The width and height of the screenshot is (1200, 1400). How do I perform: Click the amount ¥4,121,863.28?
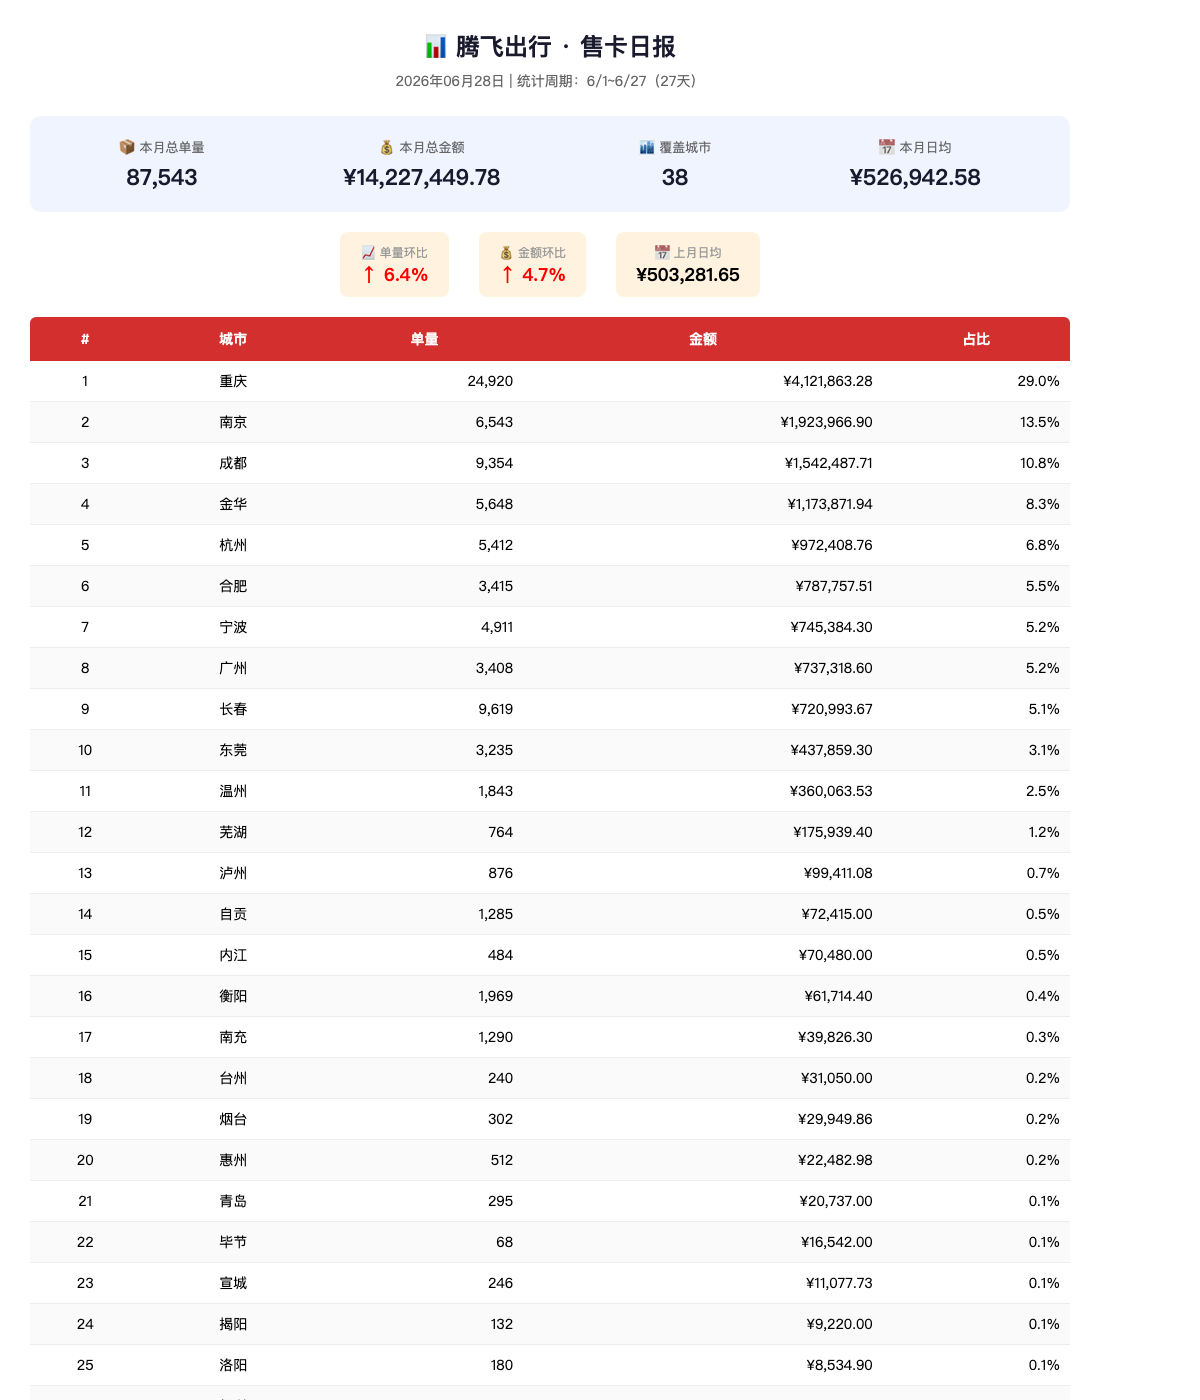click(x=828, y=381)
